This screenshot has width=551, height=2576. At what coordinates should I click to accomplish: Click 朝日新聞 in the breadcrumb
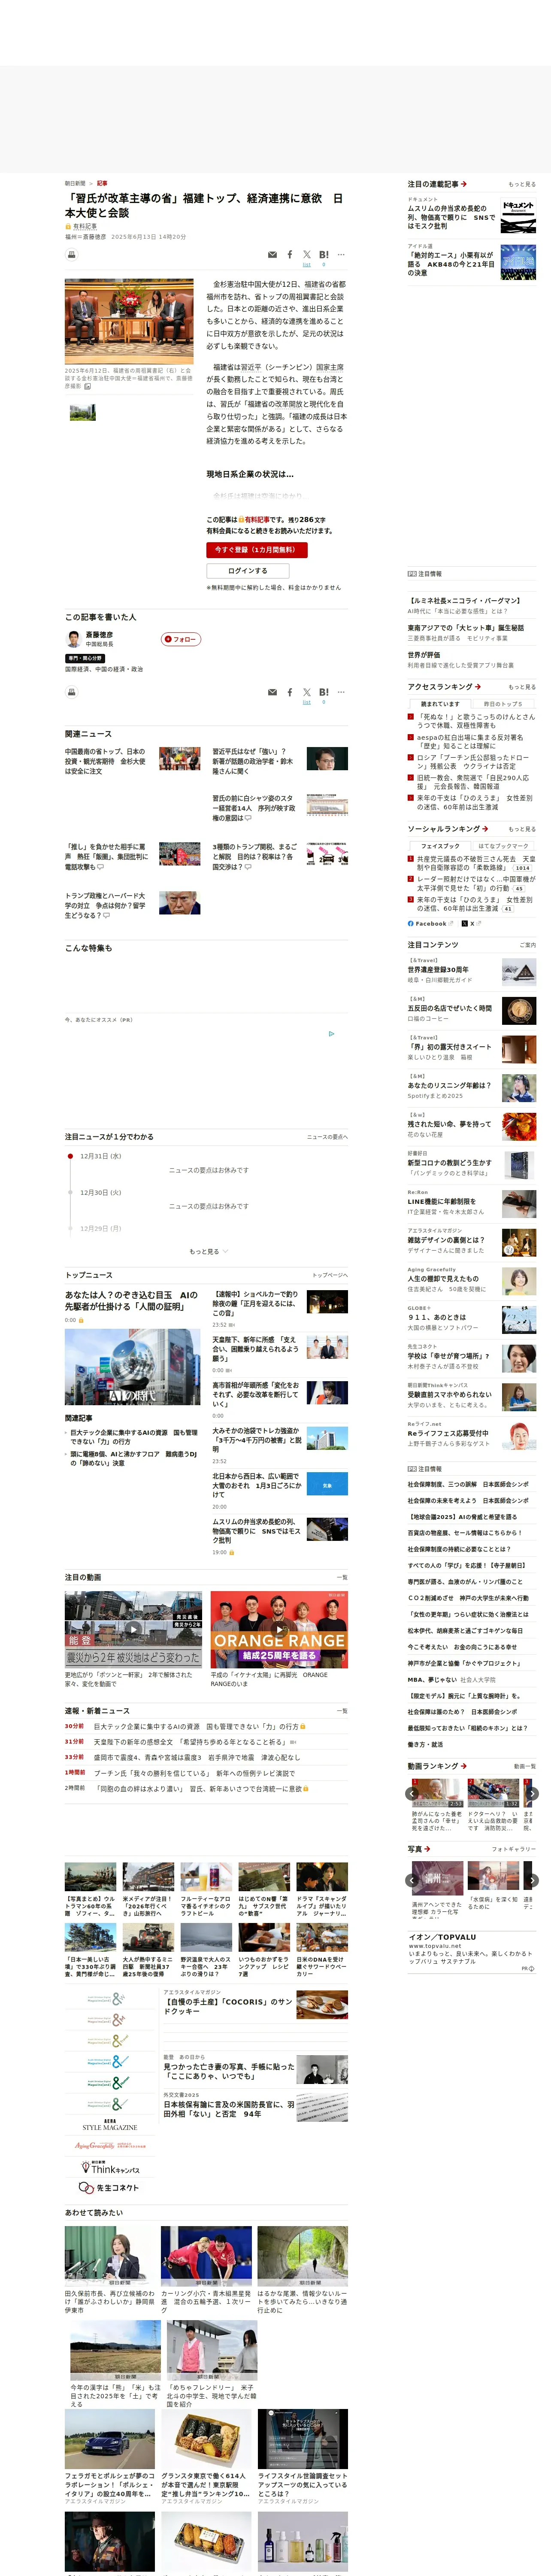click(75, 184)
